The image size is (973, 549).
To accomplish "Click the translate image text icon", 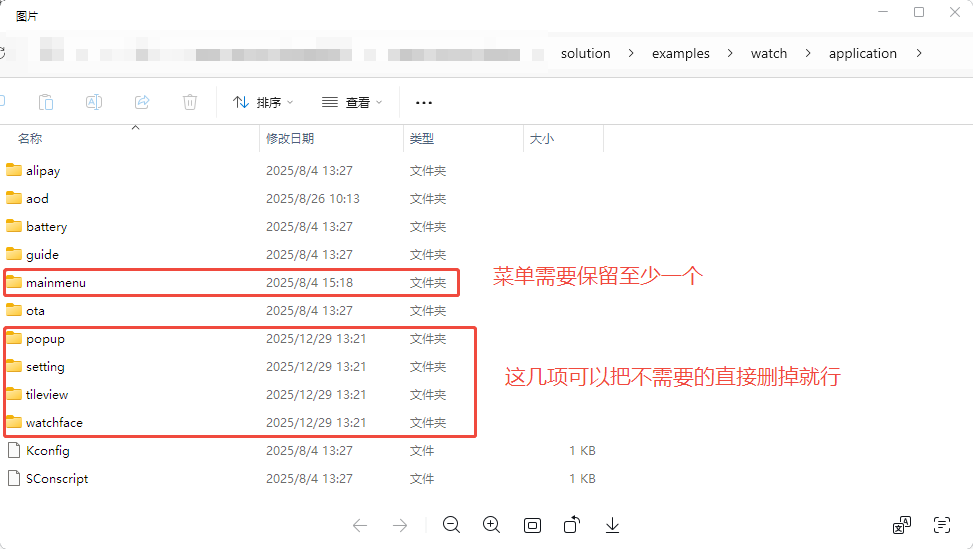I will [902, 525].
